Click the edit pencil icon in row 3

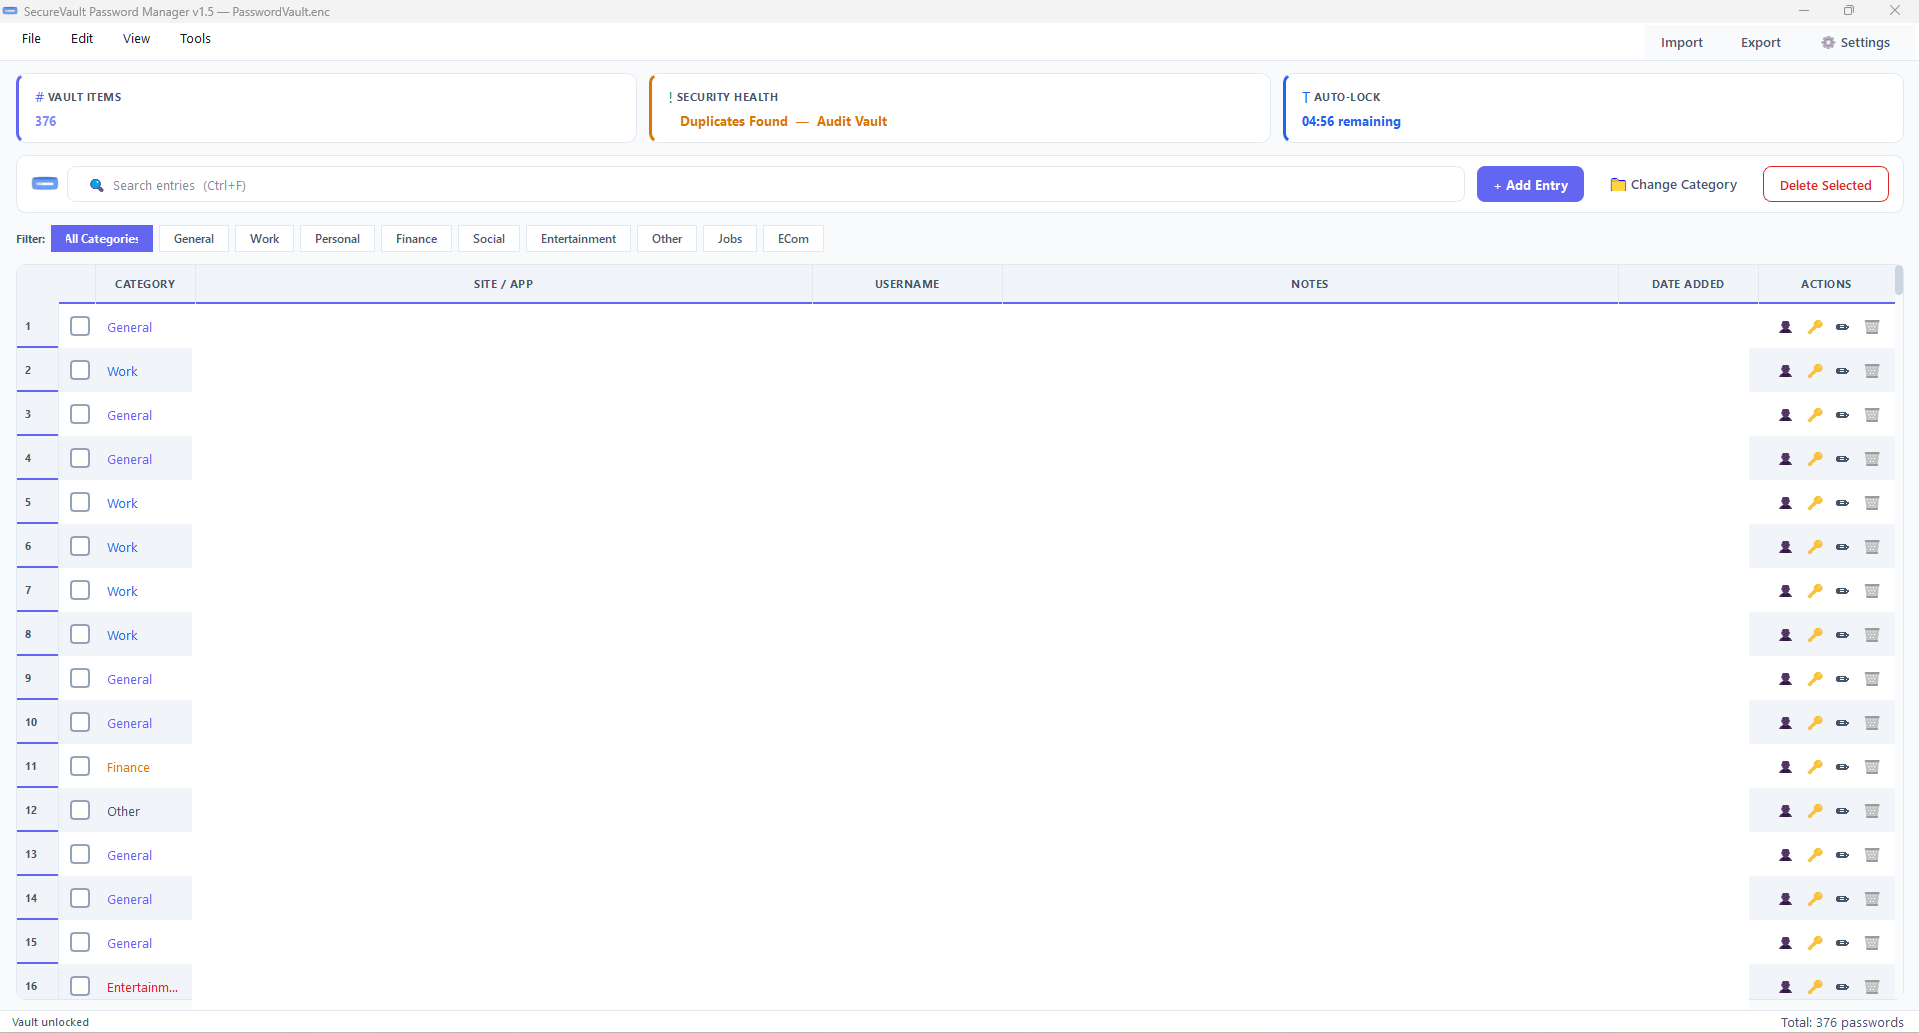(1842, 415)
